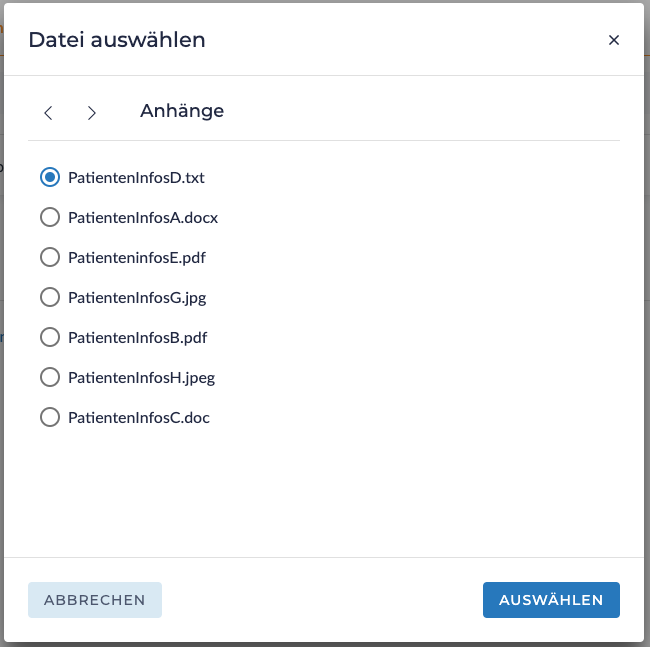Click the Anhänge folder heading
The width and height of the screenshot is (650, 647).
click(x=182, y=111)
